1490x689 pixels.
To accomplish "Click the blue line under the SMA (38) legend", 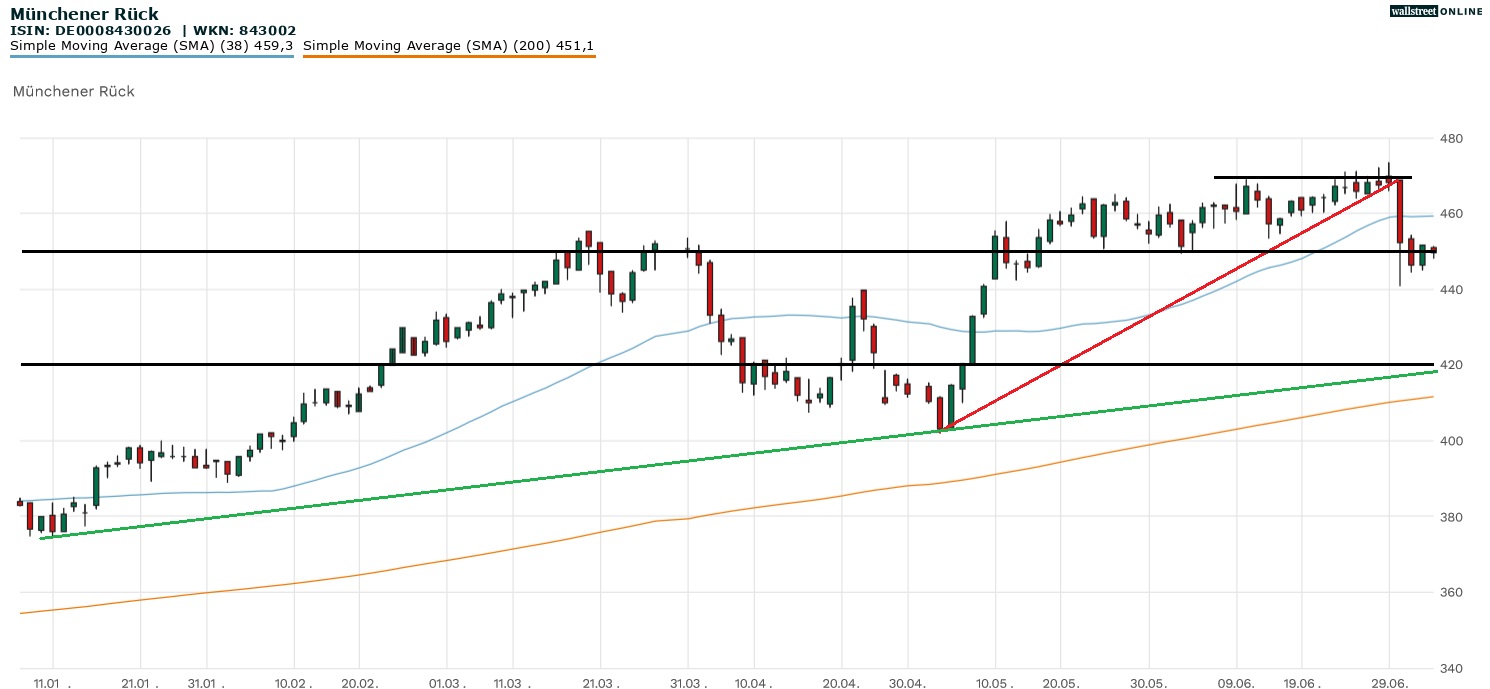I will pyautogui.click(x=151, y=57).
